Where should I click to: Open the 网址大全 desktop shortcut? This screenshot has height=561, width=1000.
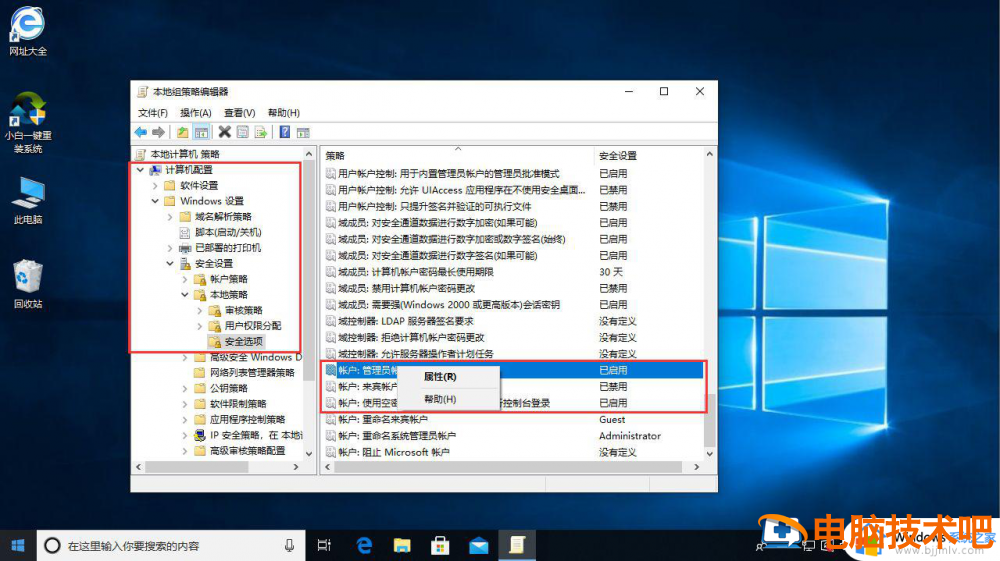[x=27, y=31]
